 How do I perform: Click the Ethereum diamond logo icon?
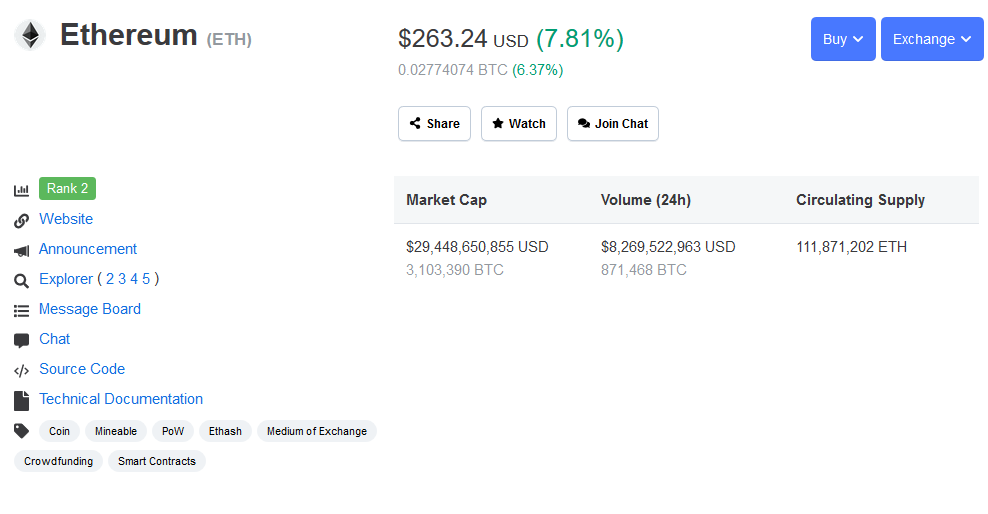pyautogui.click(x=30, y=35)
